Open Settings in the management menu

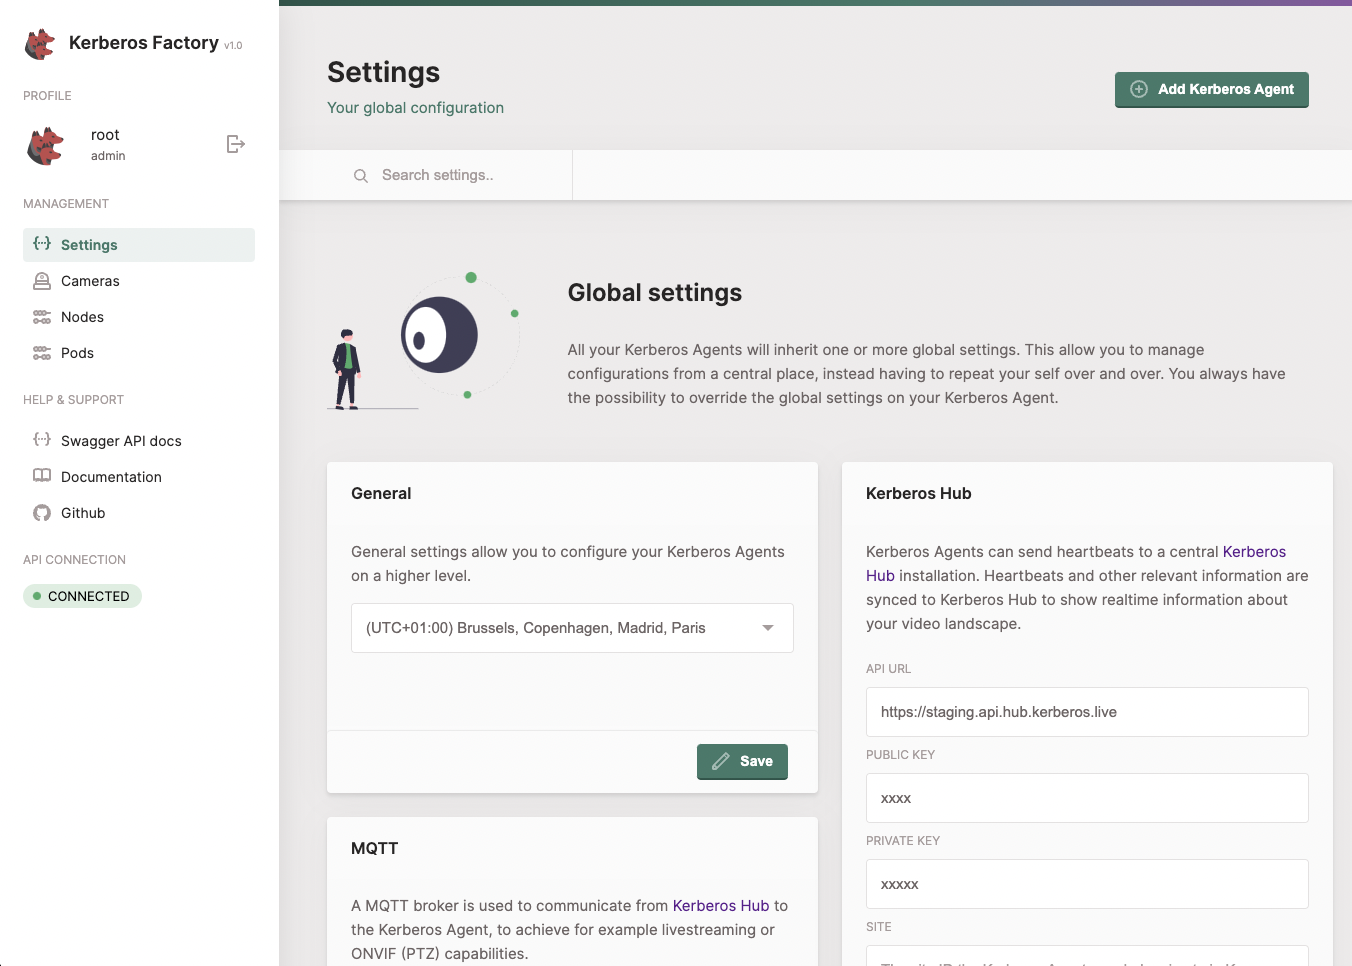(89, 245)
